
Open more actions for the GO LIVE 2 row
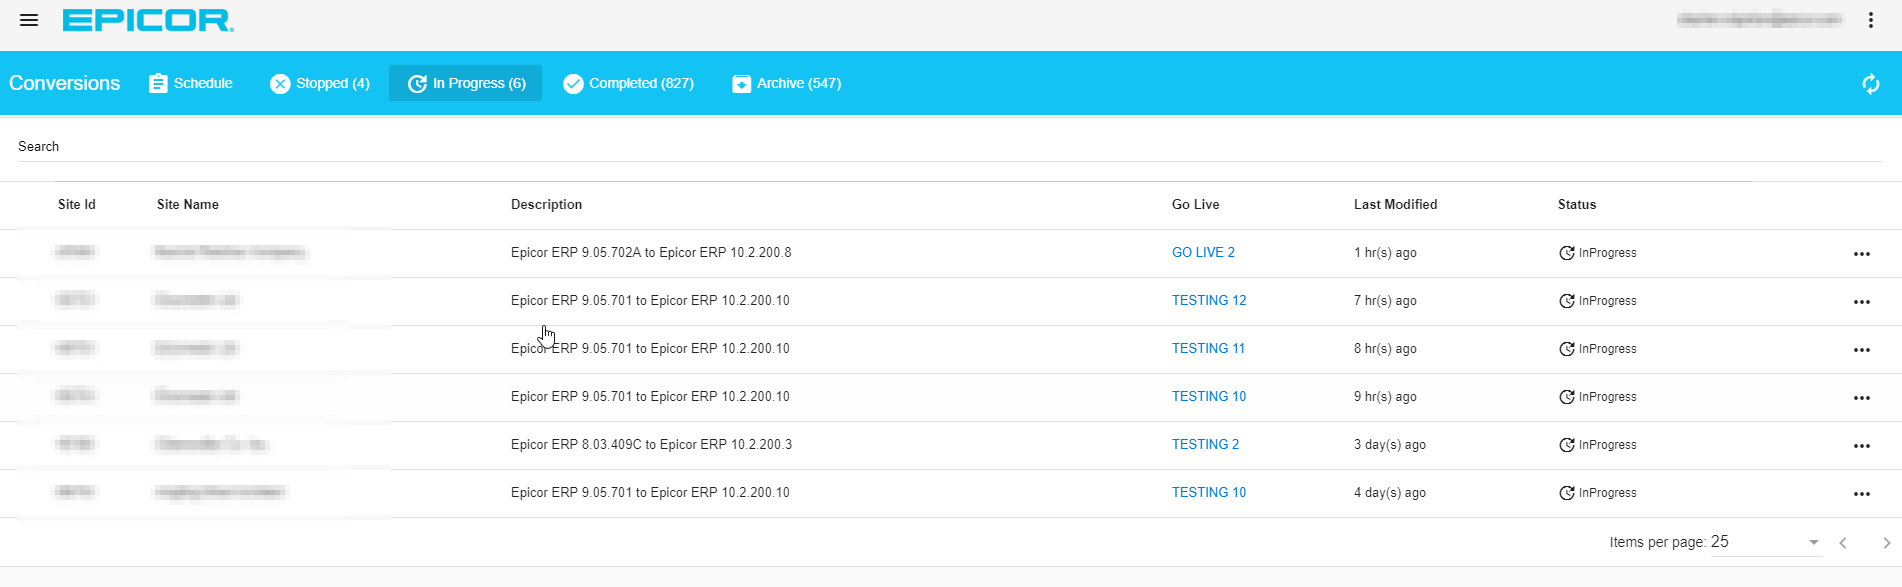point(1861,254)
